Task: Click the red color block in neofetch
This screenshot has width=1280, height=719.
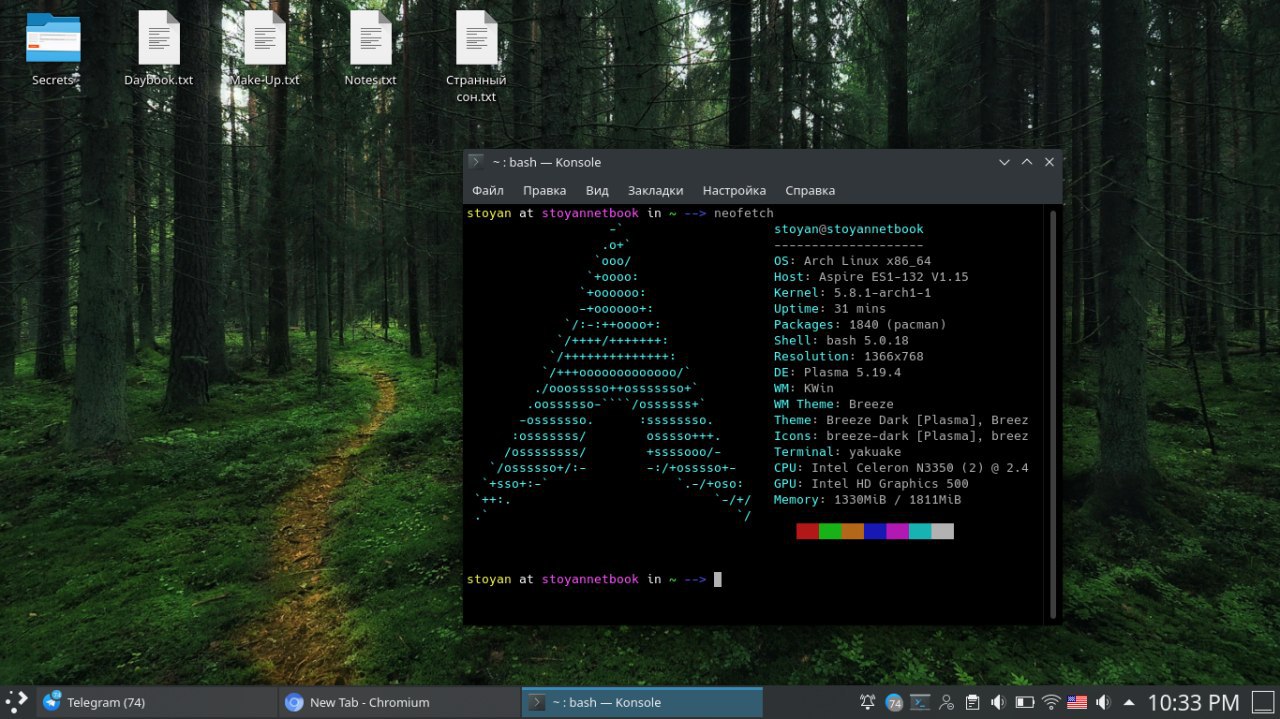Action: [807, 531]
